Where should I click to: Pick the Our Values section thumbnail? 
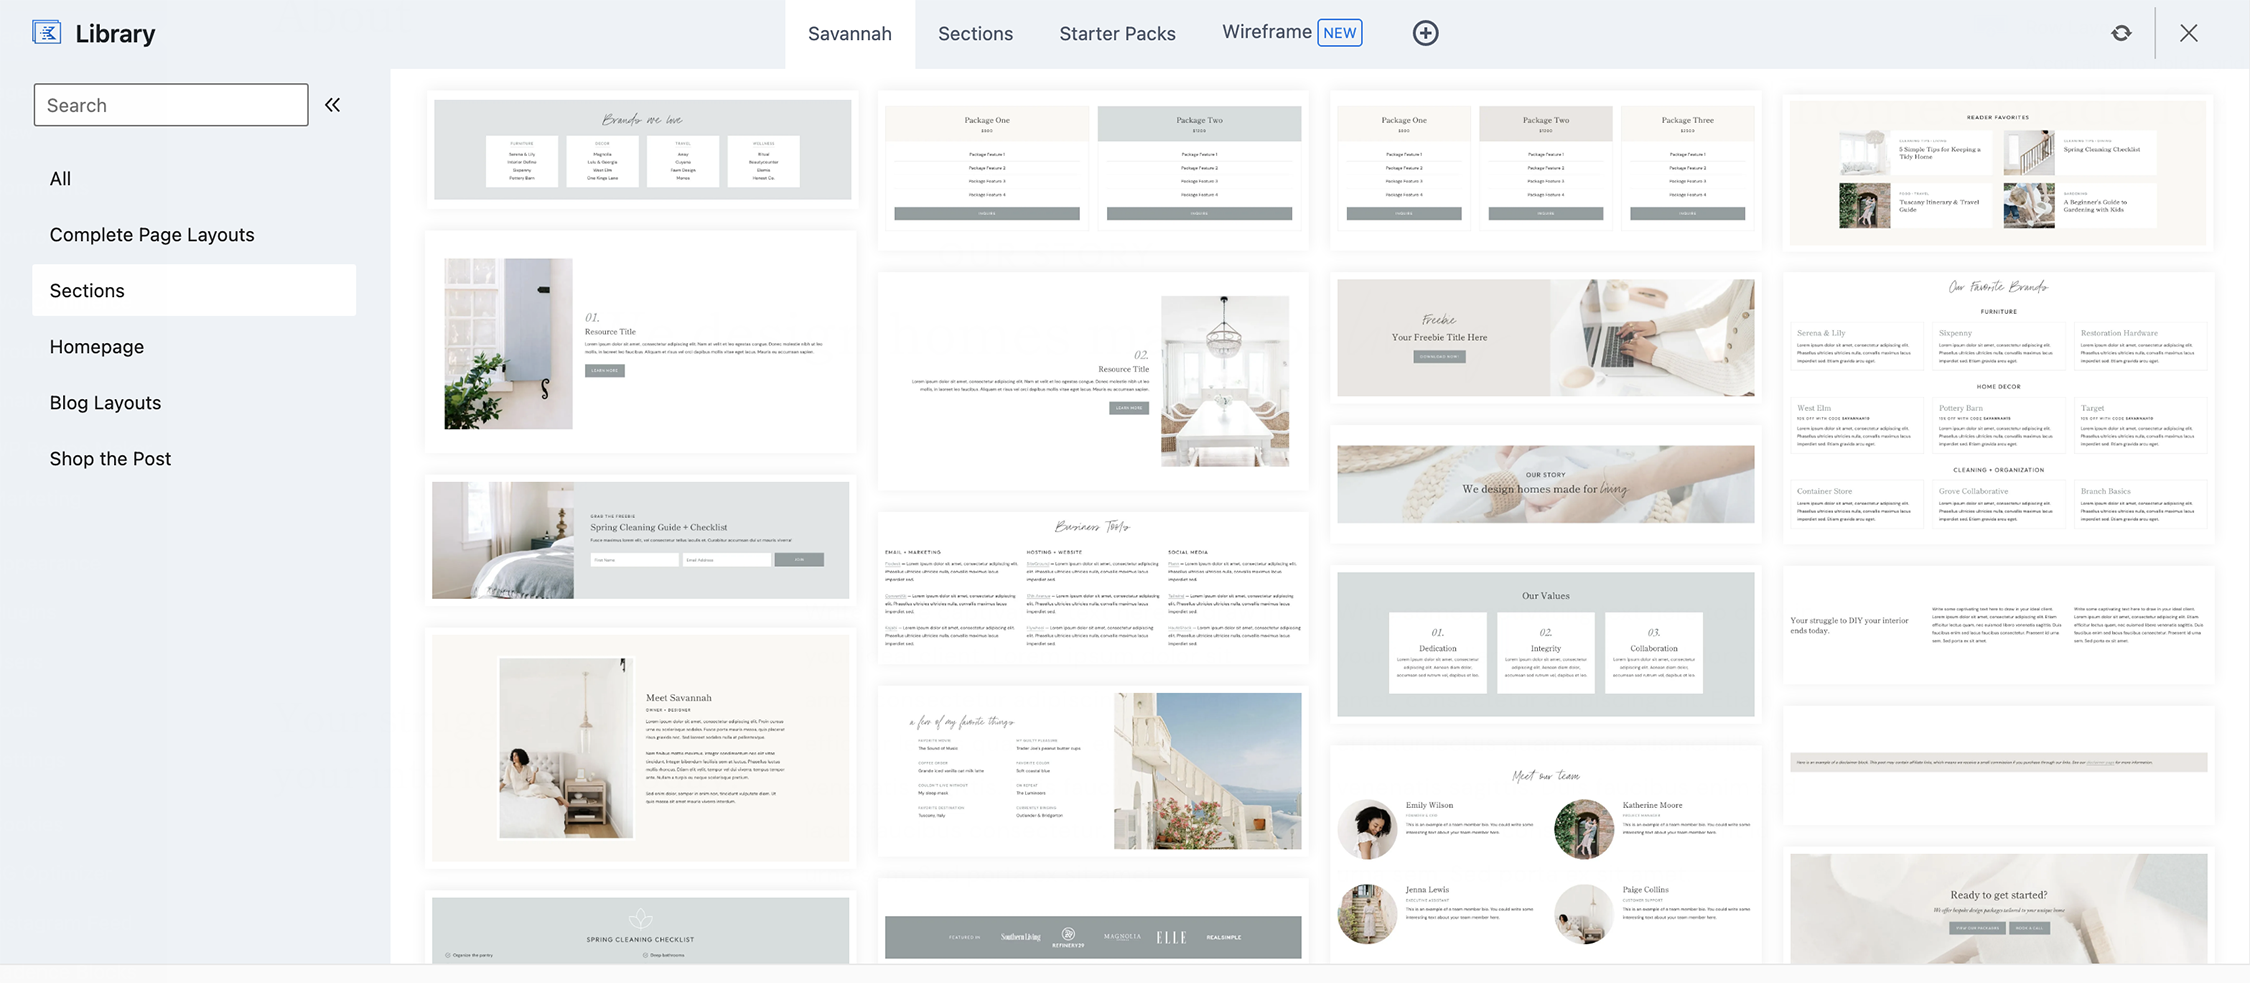[1545, 643]
